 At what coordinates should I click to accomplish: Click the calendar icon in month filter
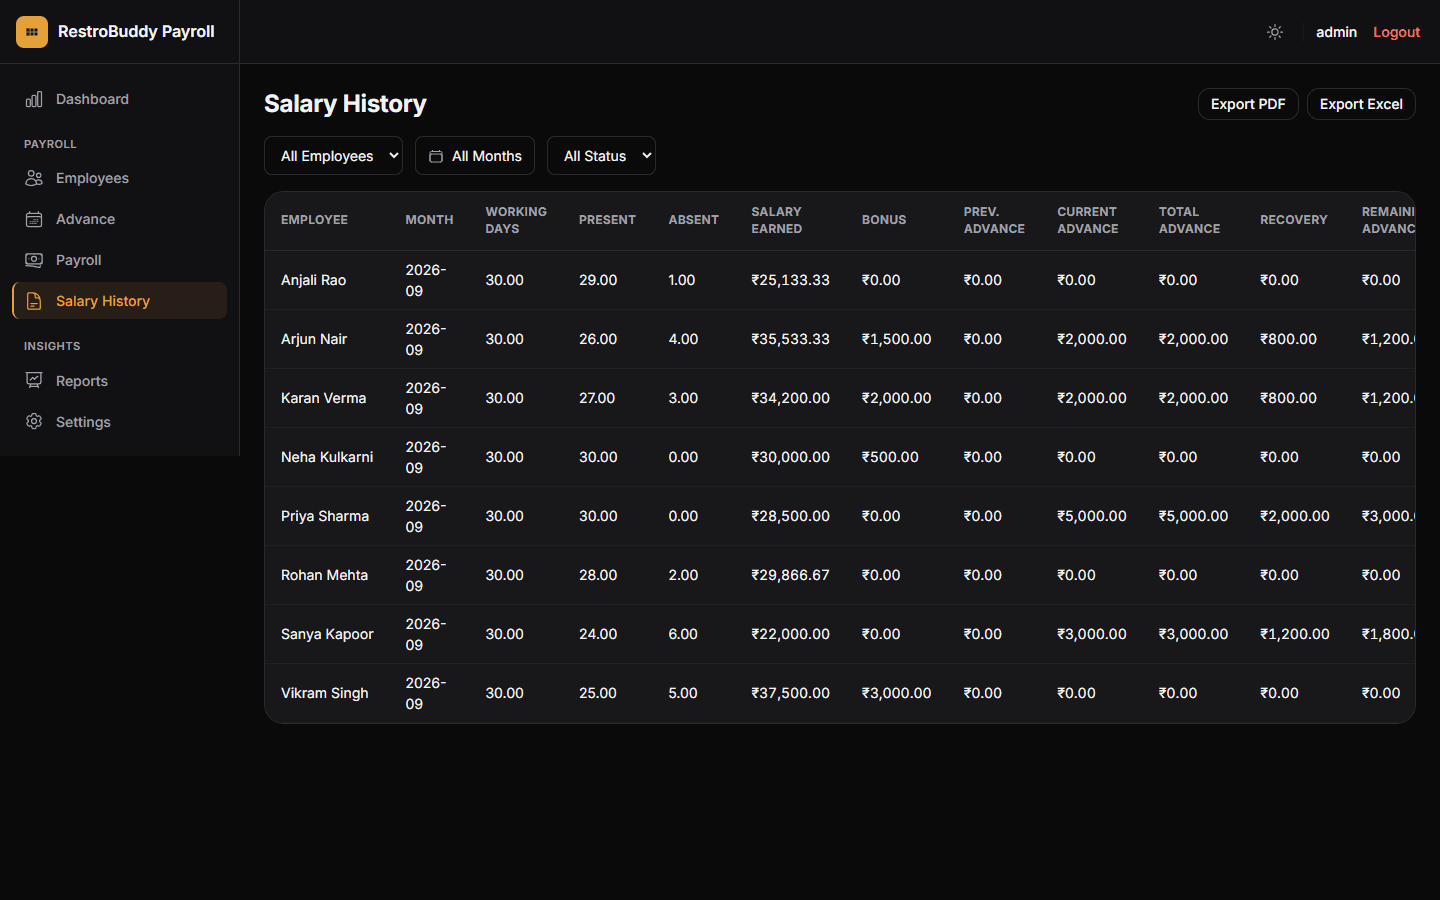point(436,156)
